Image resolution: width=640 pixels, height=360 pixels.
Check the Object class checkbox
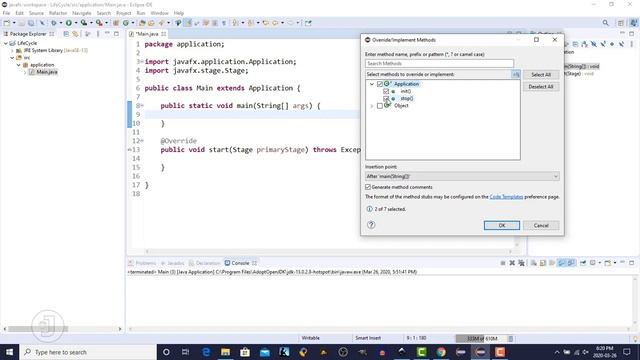380,106
